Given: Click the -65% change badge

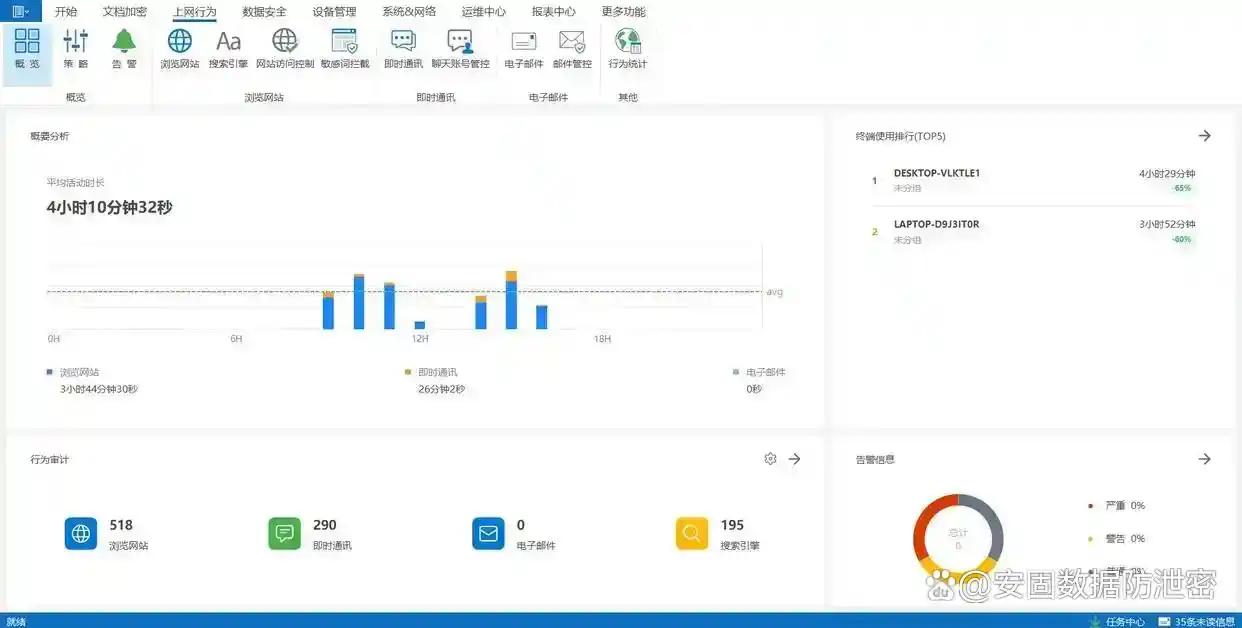Looking at the screenshot, I should [1182, 188].
